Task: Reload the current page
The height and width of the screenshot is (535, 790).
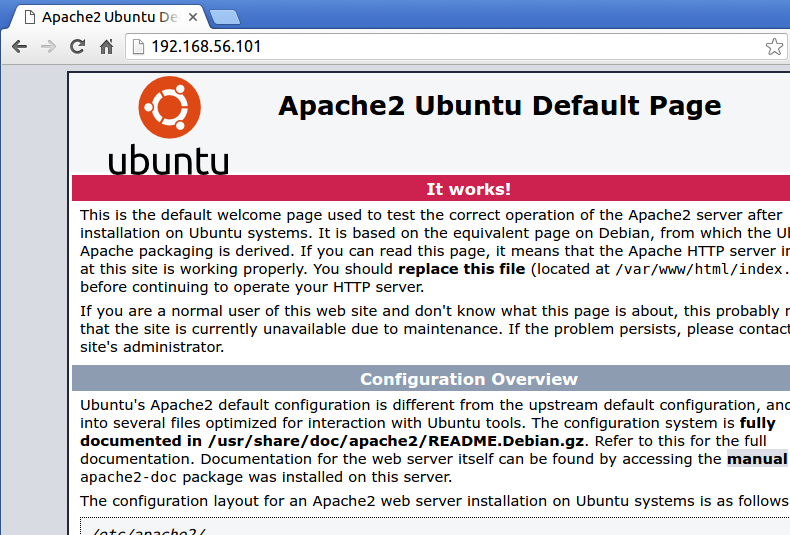Action: click(77, 47)
